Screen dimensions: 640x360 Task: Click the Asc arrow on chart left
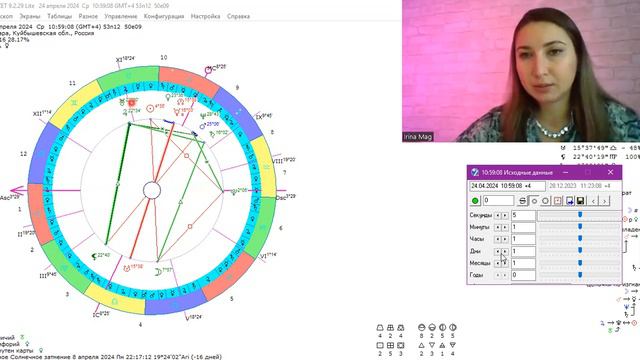point(18,191)
